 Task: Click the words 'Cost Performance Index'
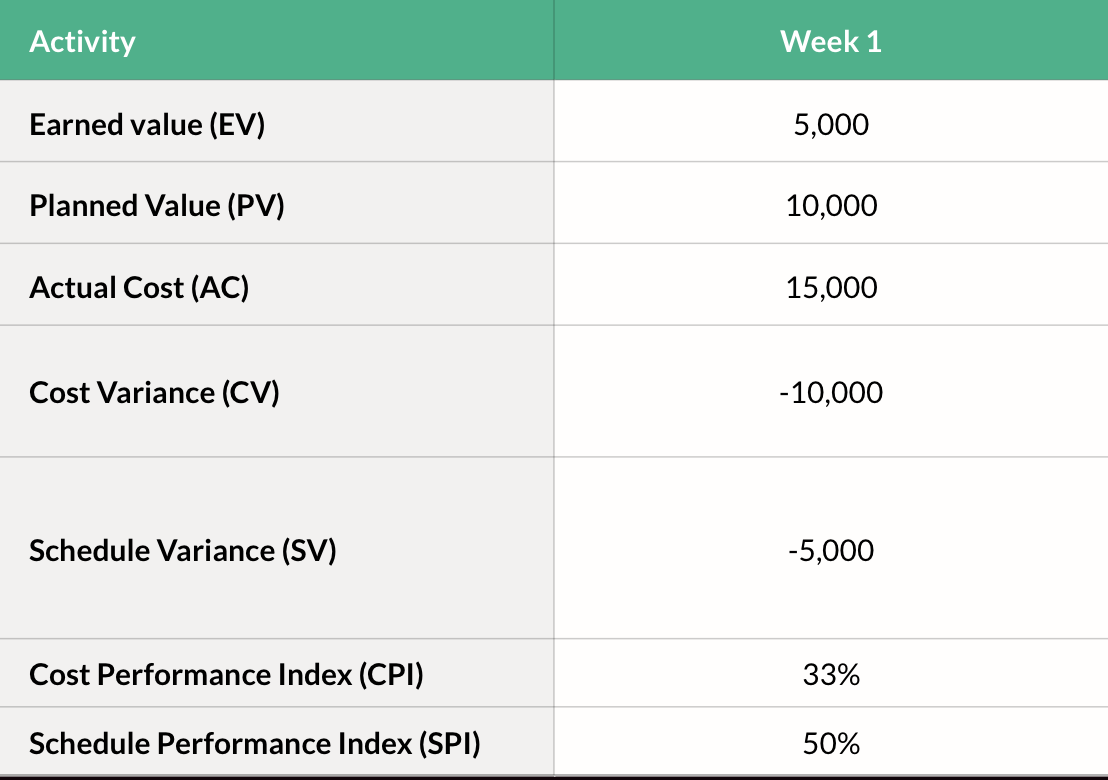[191, 675]
